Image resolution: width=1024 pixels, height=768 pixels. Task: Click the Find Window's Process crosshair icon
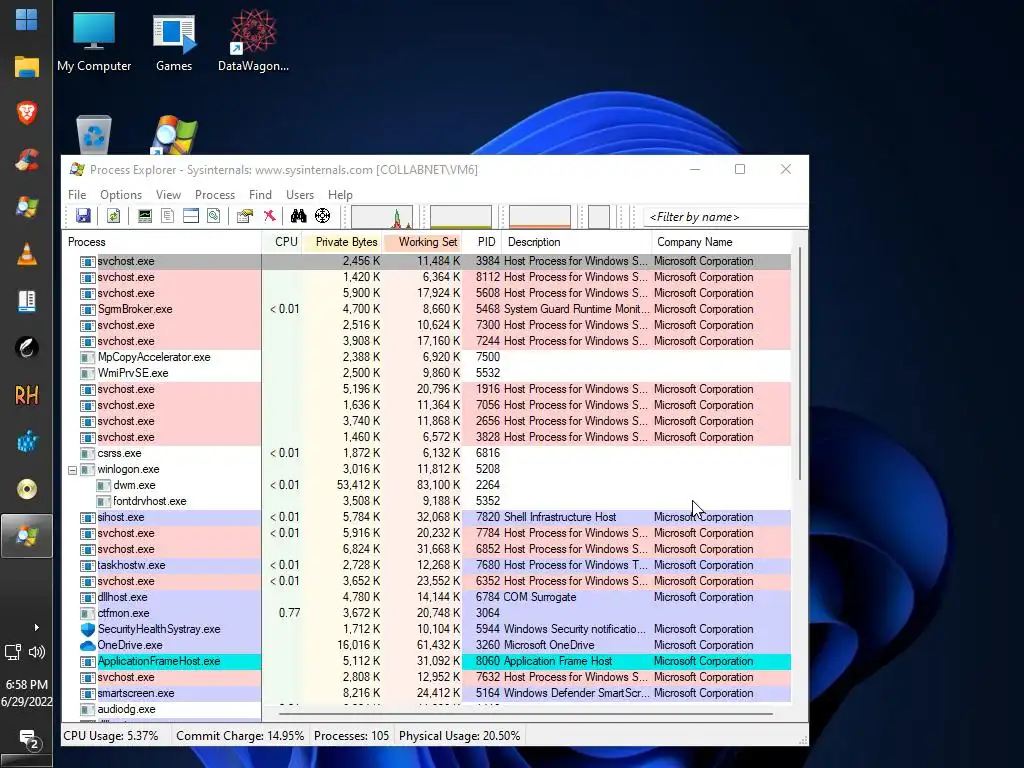coord(323,216)
